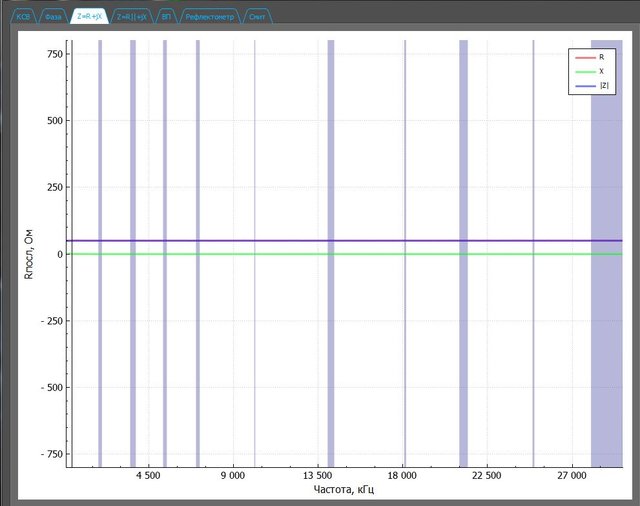The image size is (640, 506).
Task: Show the Рефлектометр tab
Action: pos(209,17)
